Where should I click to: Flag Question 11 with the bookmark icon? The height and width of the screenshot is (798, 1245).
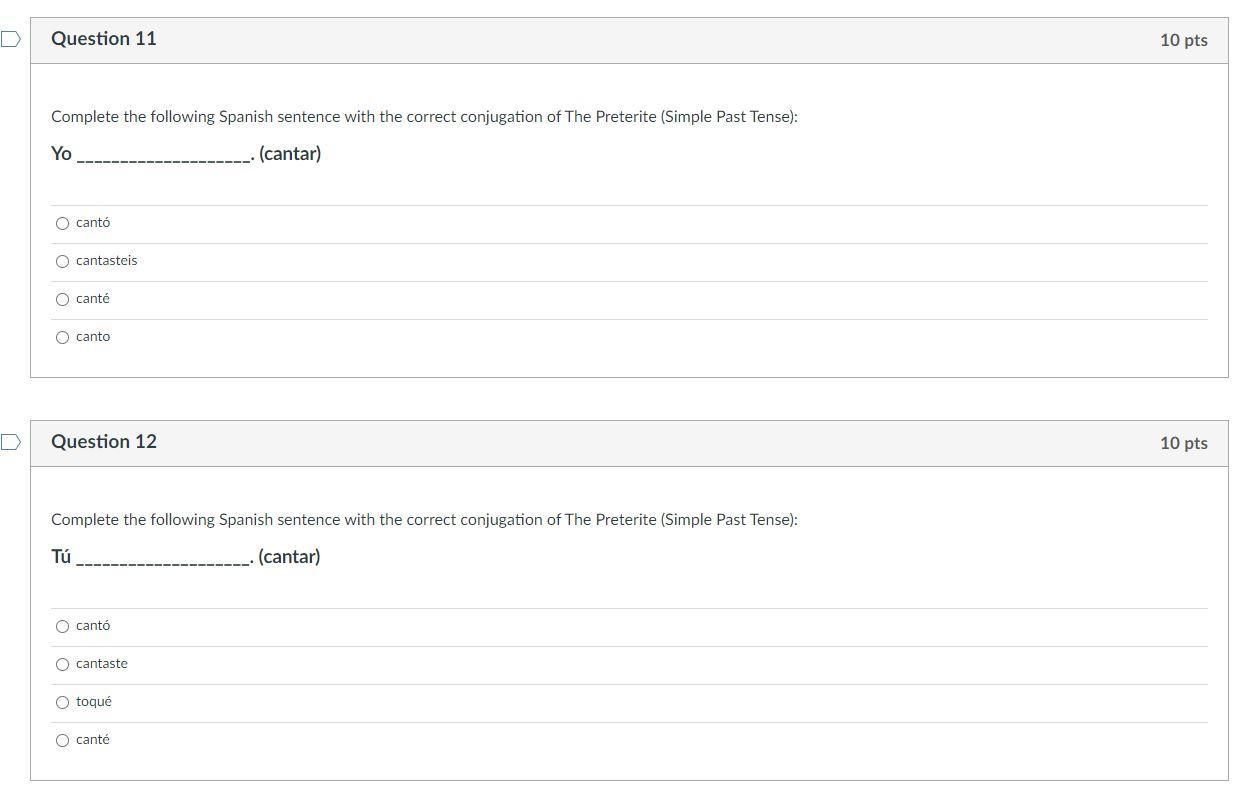tap(10, 39)
